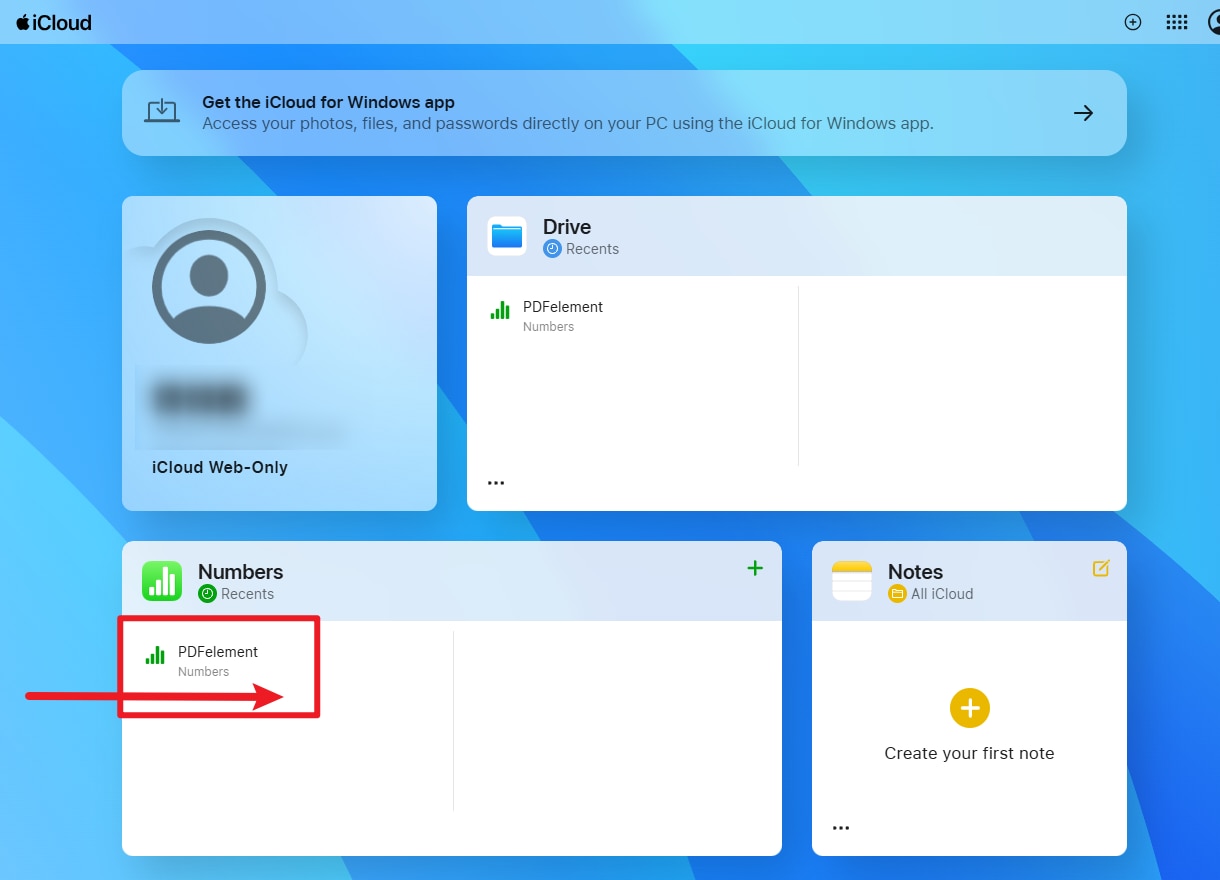Click the add widget plus icon in the toolbar

[1132, 21]
